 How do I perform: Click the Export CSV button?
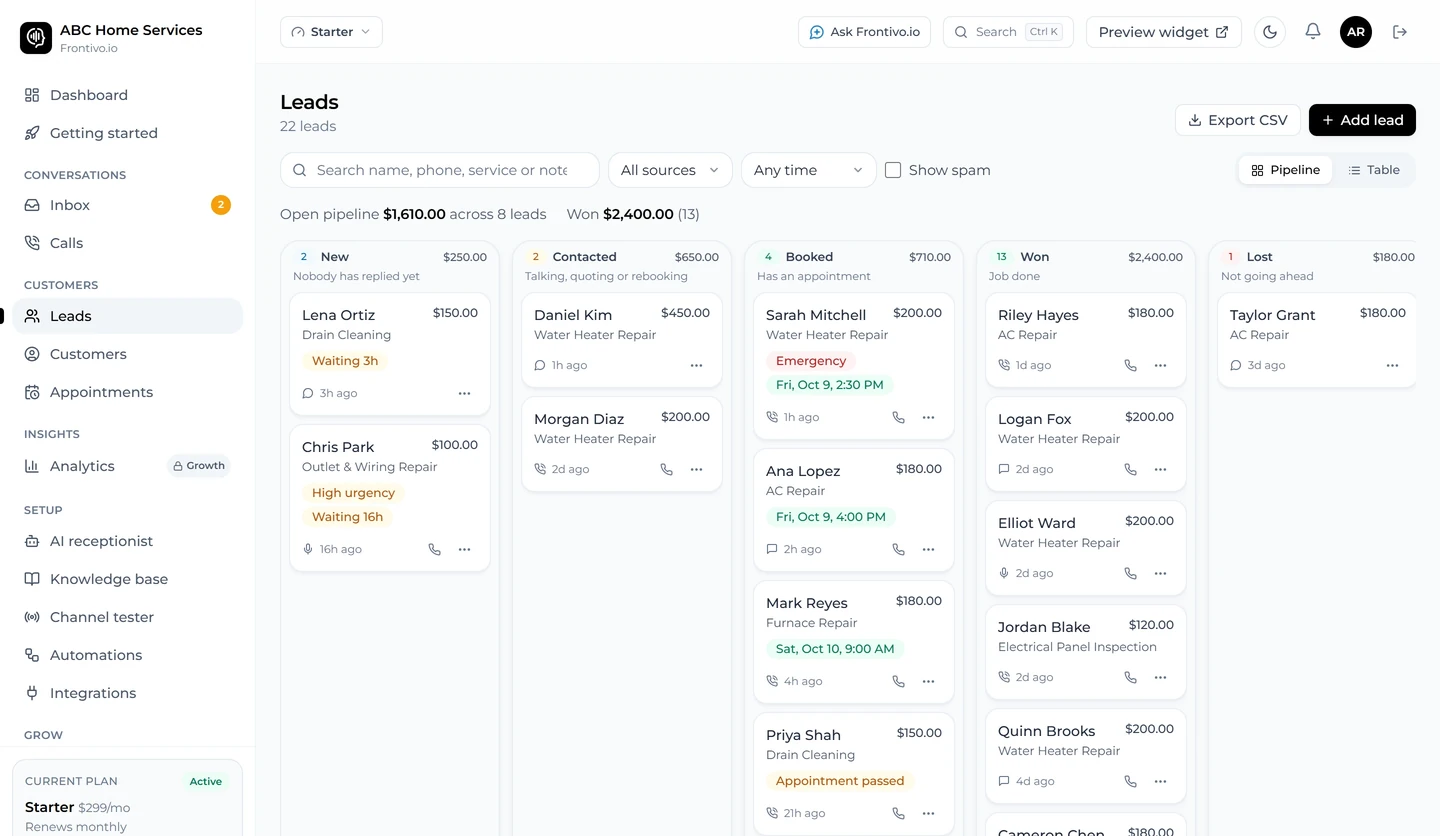click(1238, 120)
